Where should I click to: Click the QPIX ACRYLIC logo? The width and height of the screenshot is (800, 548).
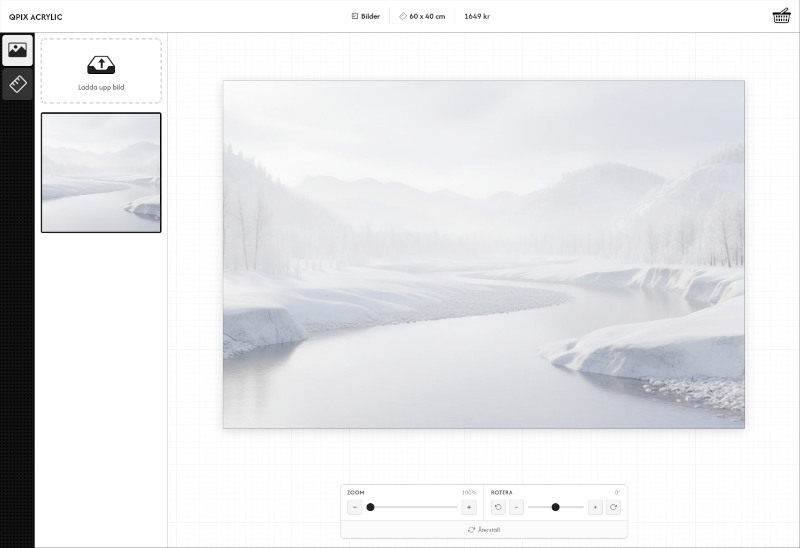click(35, 17)
